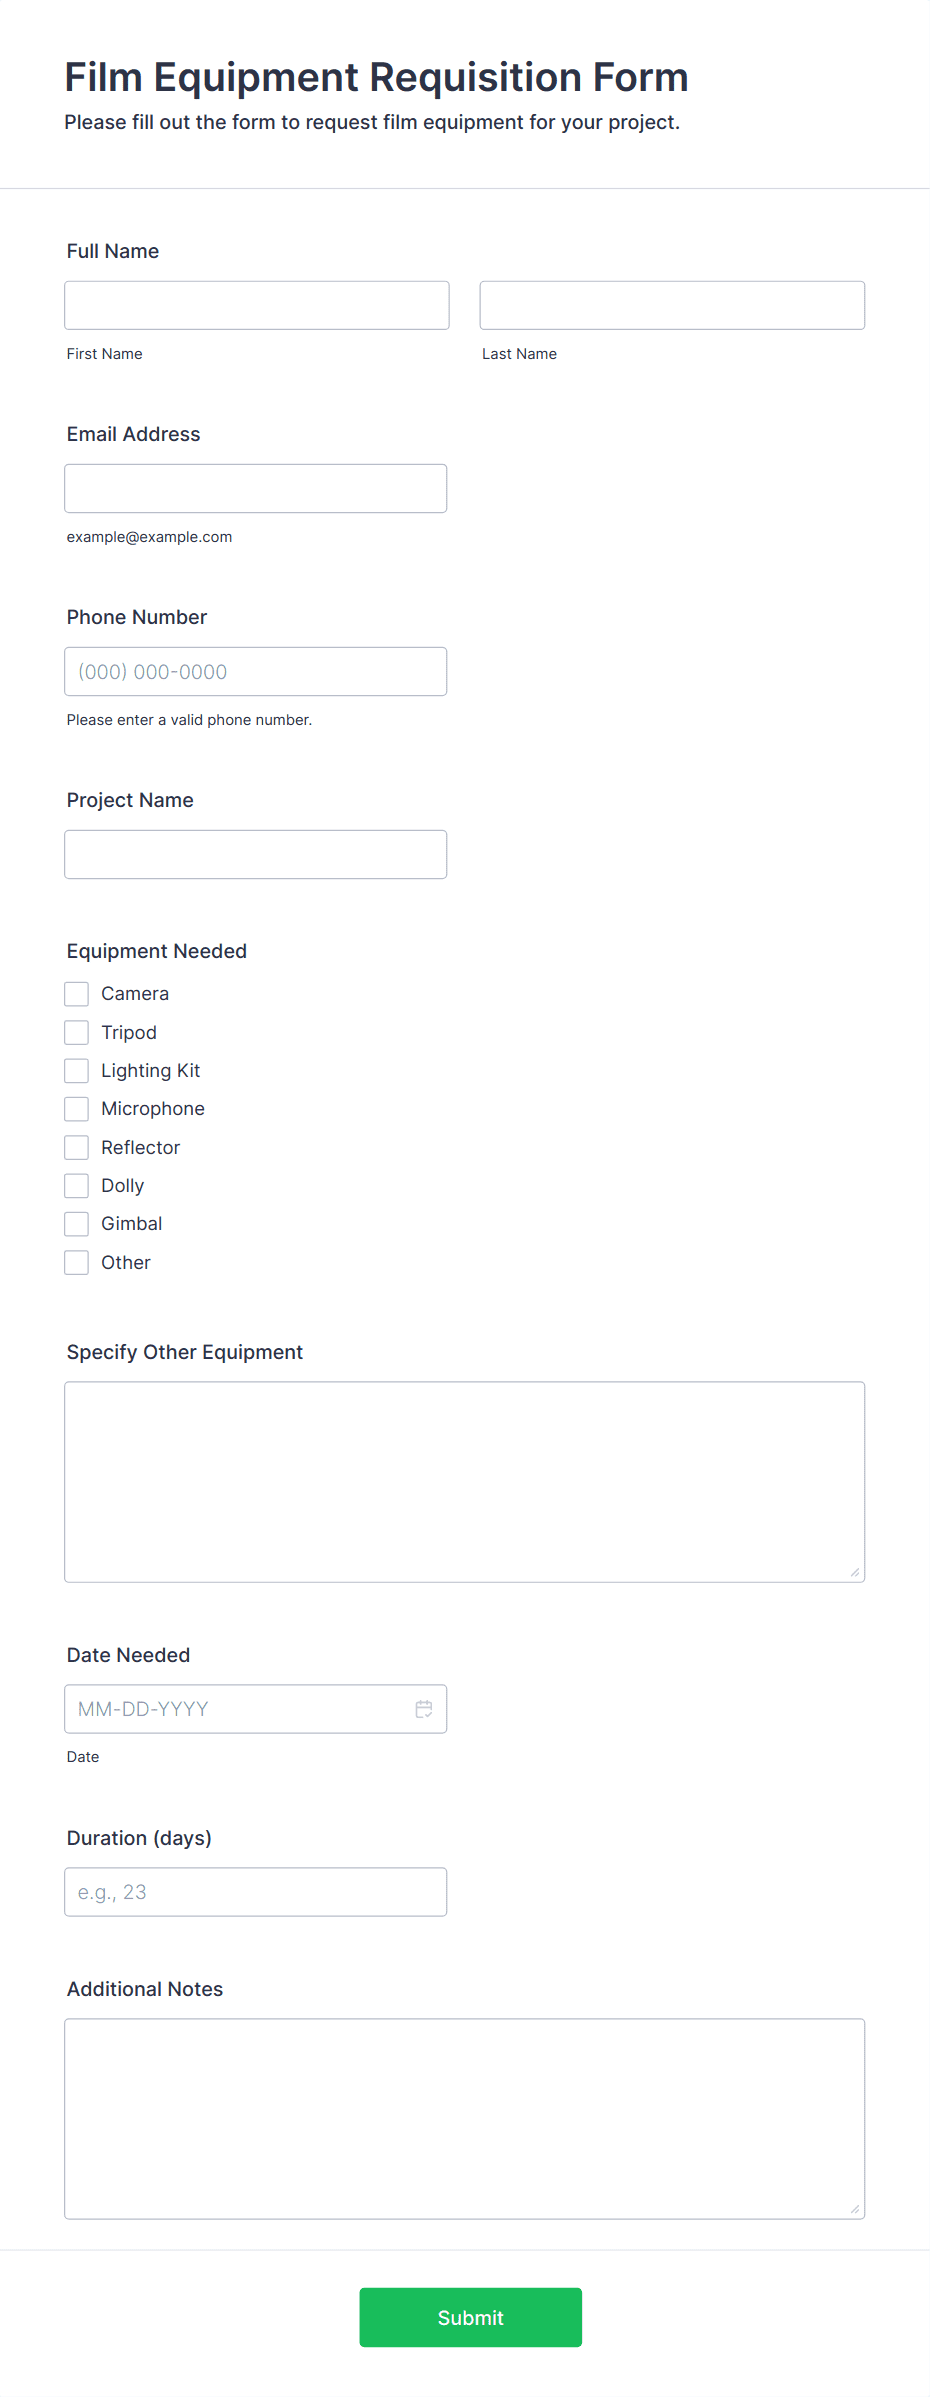Screen dimensions: 930x2397
Task: Focus the Additional Notes text area
Action: [465, 2119]
